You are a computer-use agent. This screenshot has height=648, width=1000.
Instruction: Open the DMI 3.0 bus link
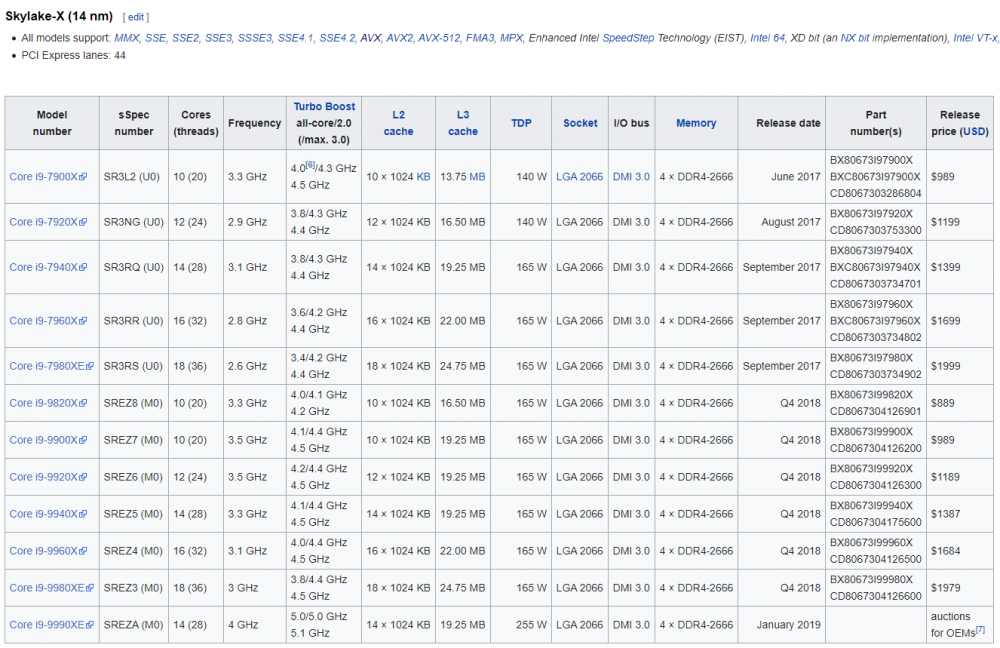(x=631, y=177)
